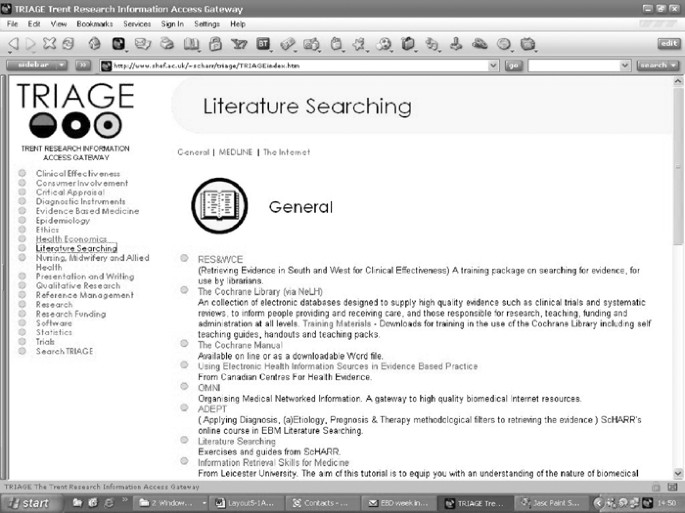Image resolution: width=685 pixels, height=513 pixels.
Task: Click the double-chevron button beside sidebar
Action: point(83,65)
